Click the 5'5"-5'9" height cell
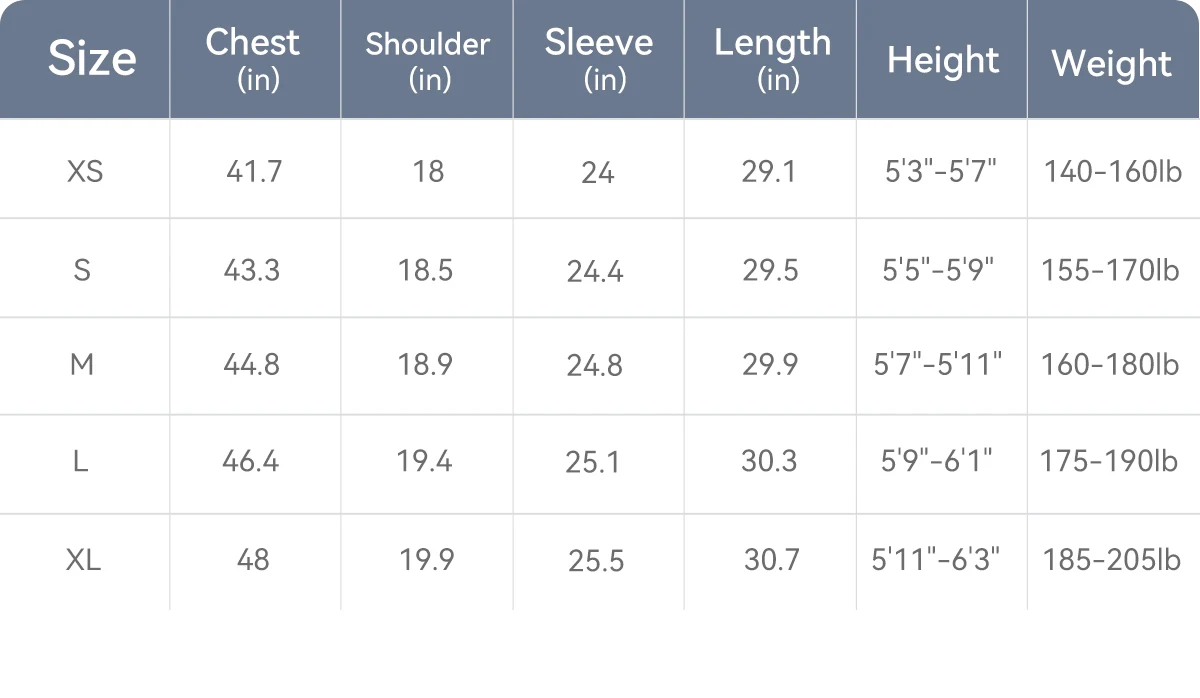 pyautogui.click(x=938, y=270)
